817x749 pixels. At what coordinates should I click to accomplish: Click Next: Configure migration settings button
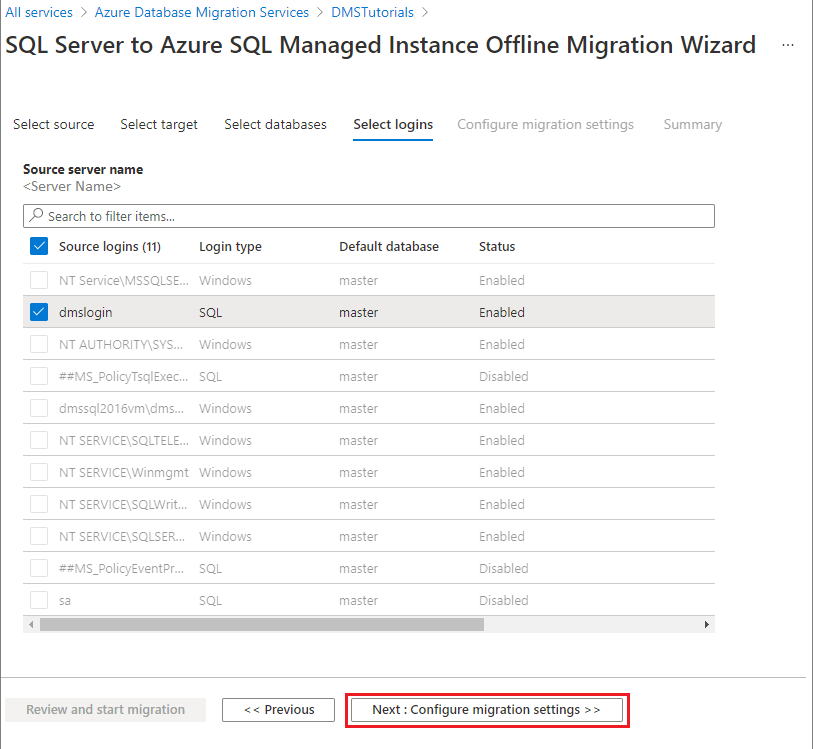click(x=486, y=710)
